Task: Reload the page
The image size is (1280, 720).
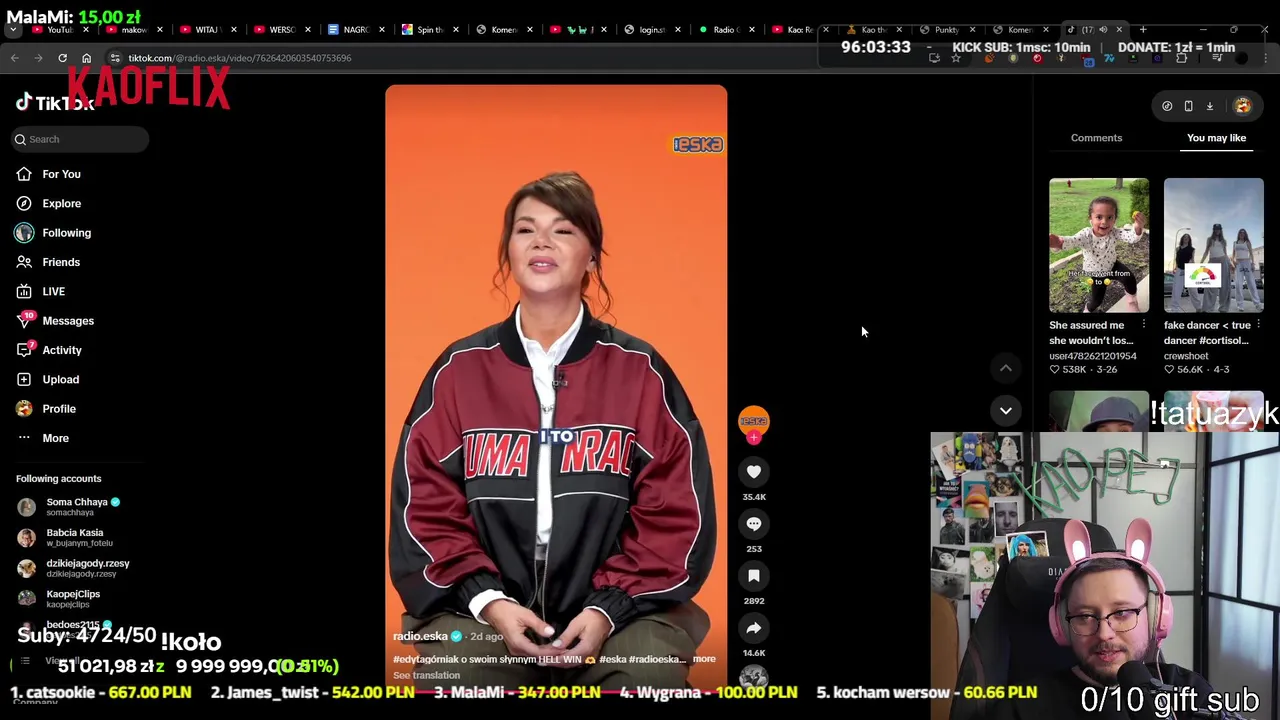Action: [62, 58]
